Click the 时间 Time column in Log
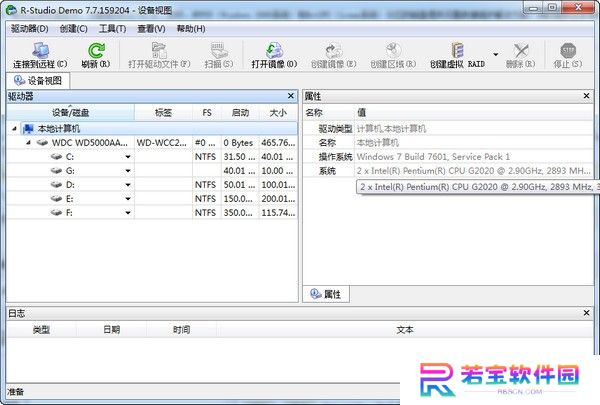This screenshot has width=600, height=405. click(181, 330)
